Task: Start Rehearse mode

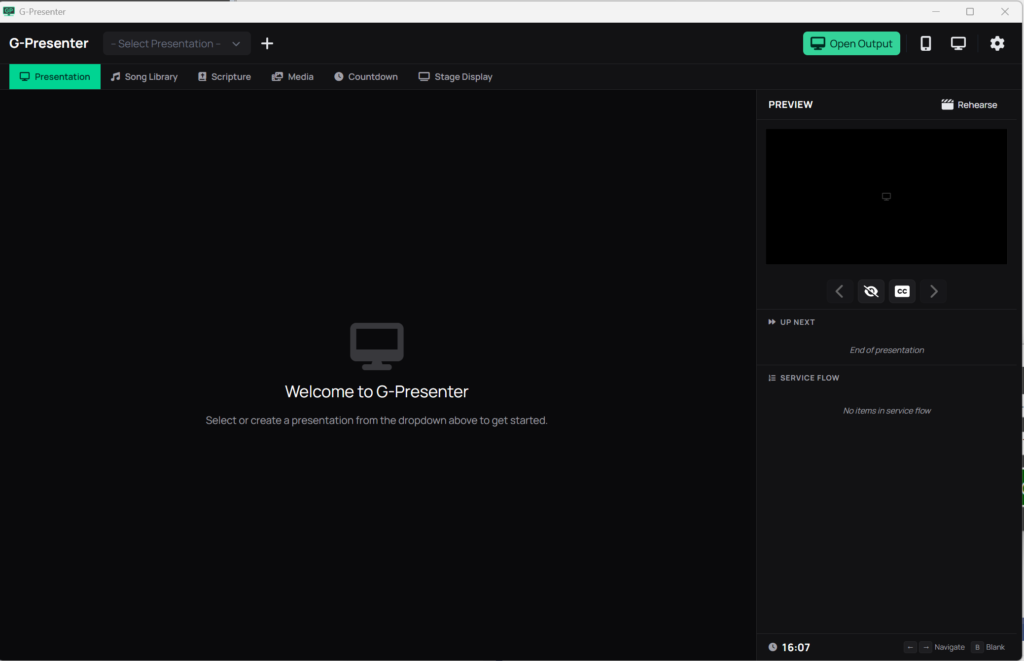Action: tap(969, 105)
